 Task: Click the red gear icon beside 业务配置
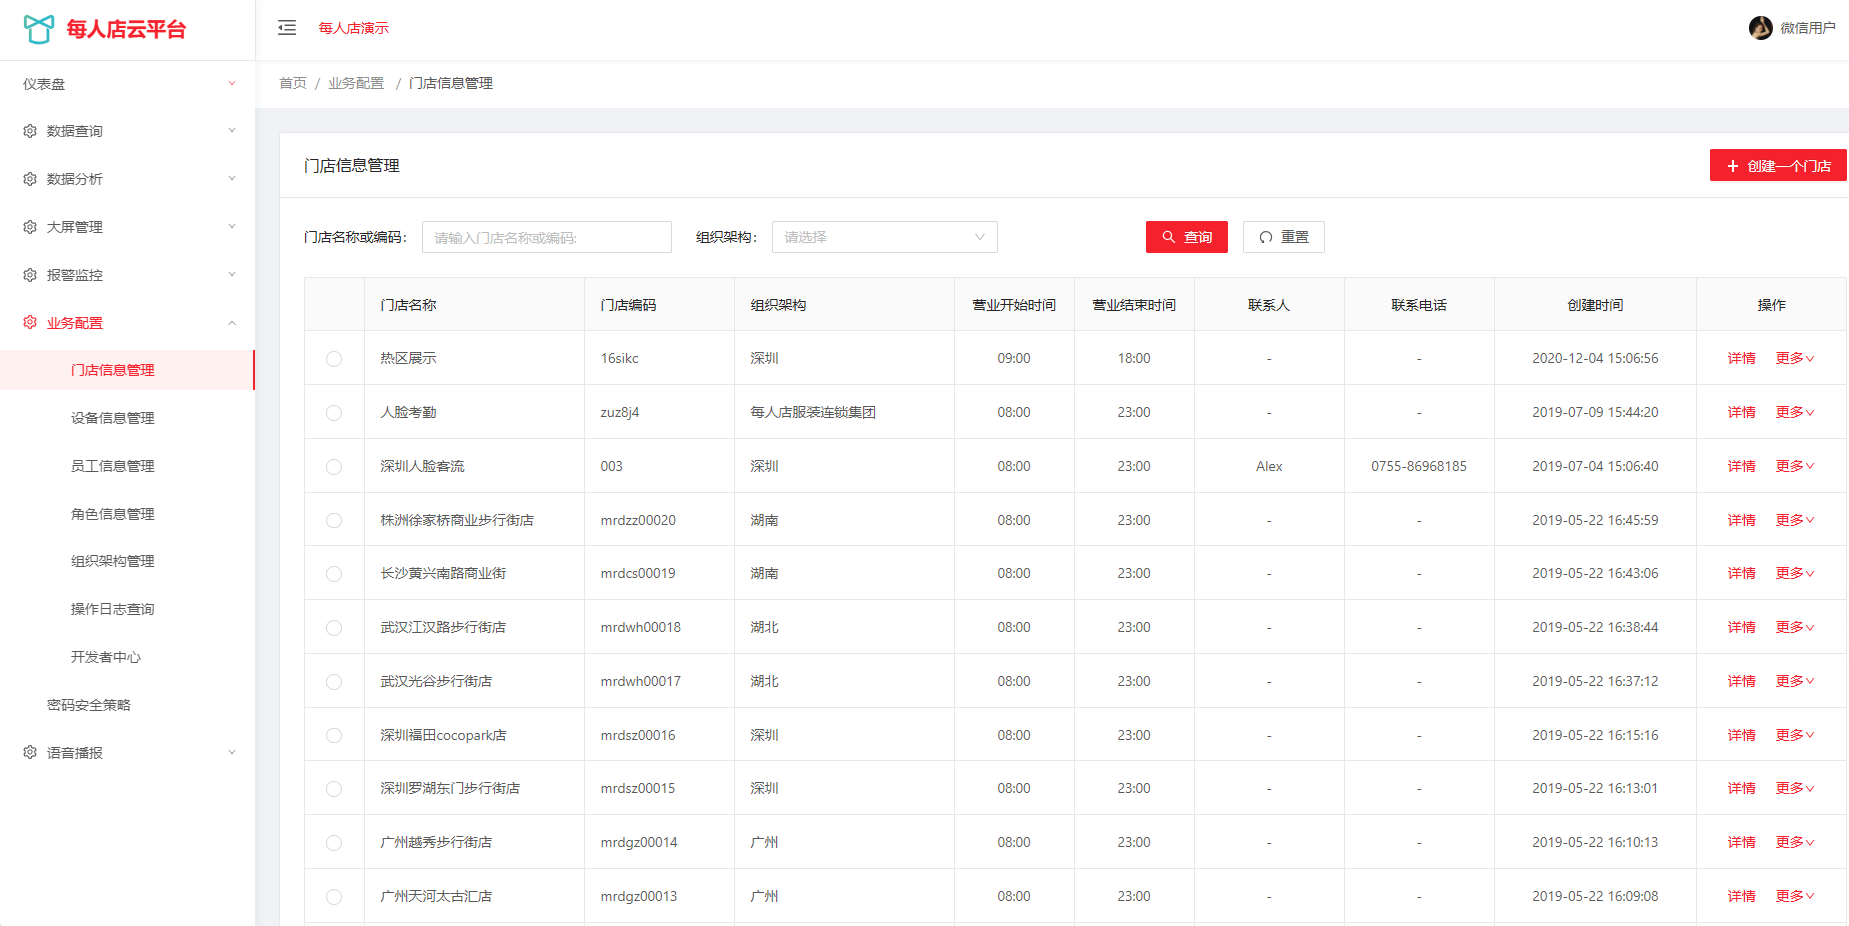pyautogui.click(x=30, y=322)
